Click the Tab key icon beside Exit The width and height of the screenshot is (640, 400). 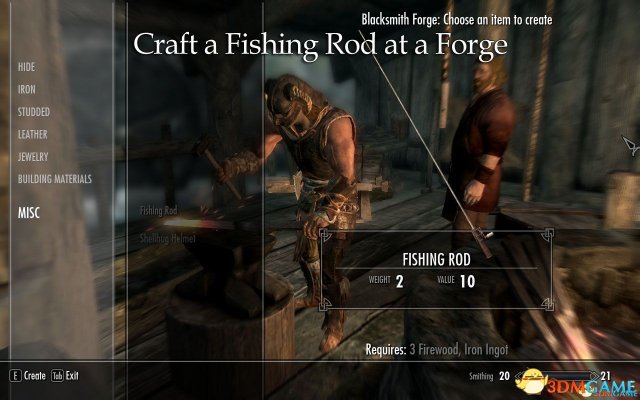pos(57,376)
